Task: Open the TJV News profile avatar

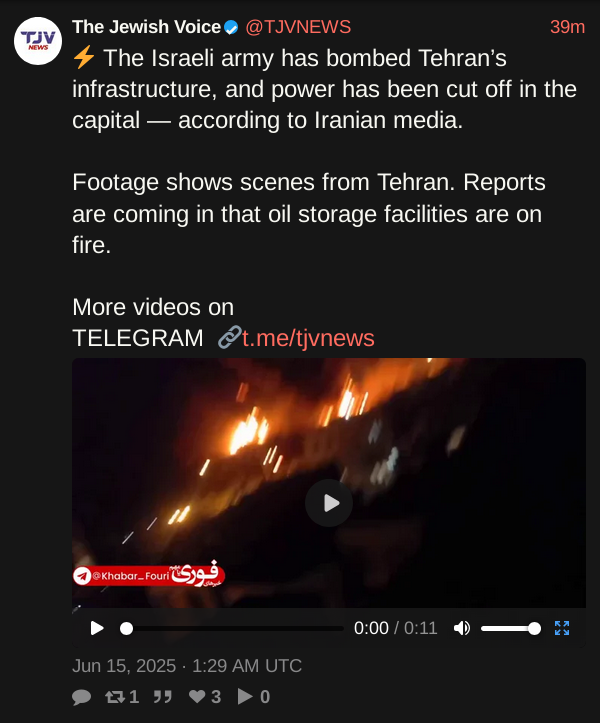Action: 38,41
